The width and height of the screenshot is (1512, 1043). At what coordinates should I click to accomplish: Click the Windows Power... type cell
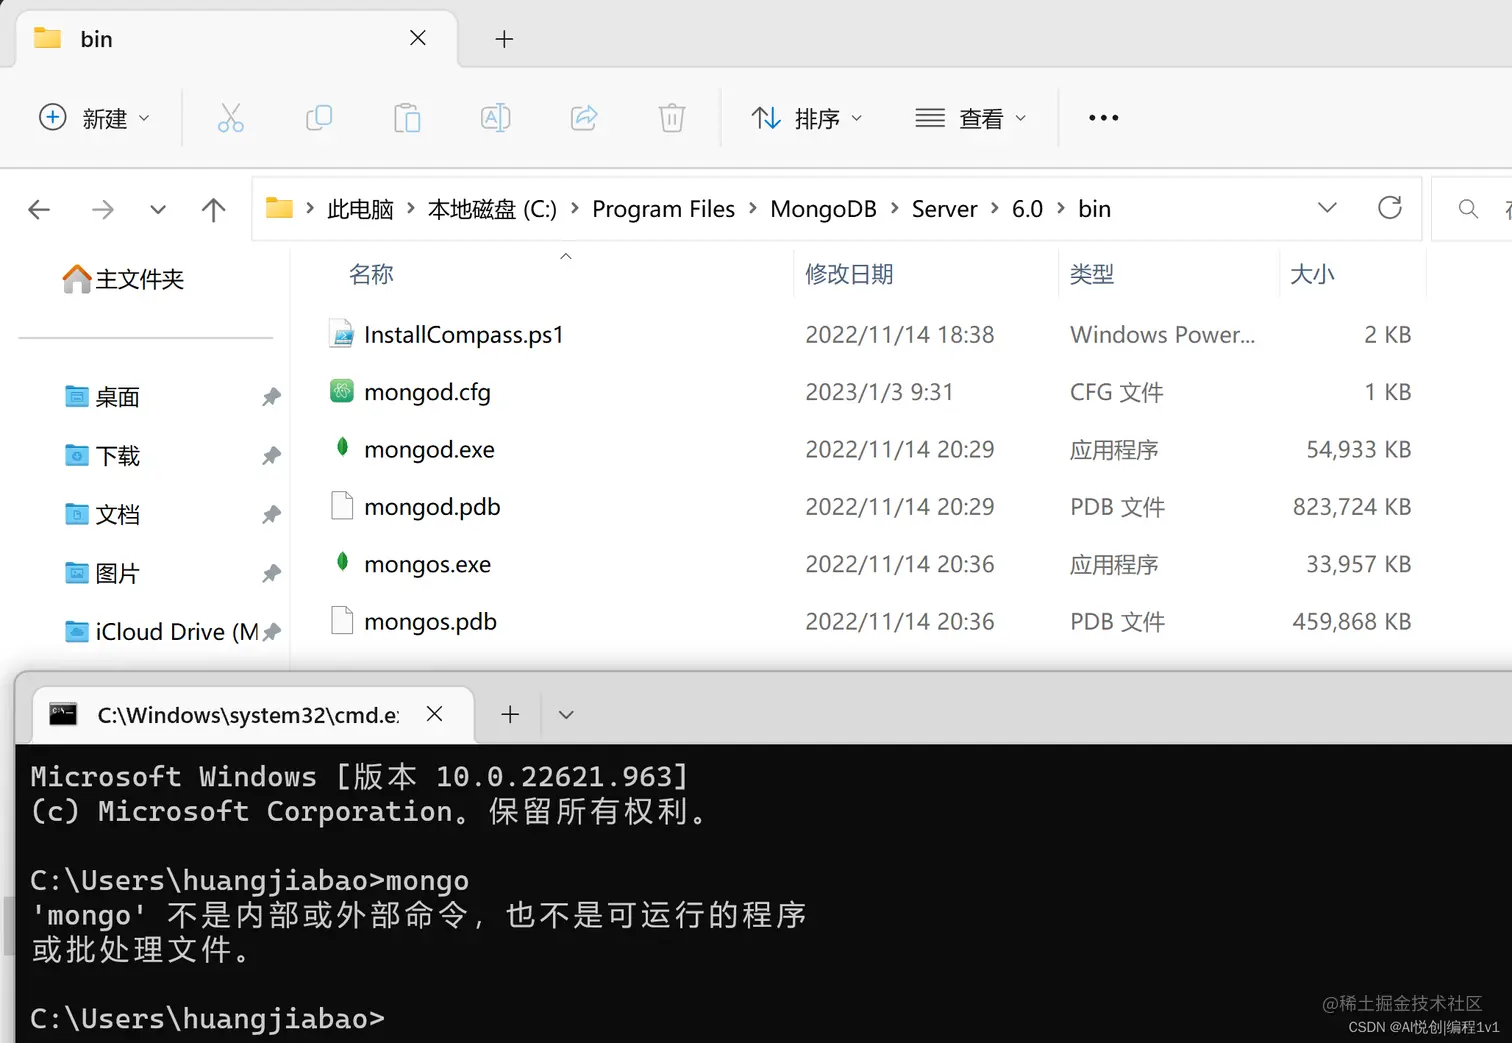coord(1162,334)
